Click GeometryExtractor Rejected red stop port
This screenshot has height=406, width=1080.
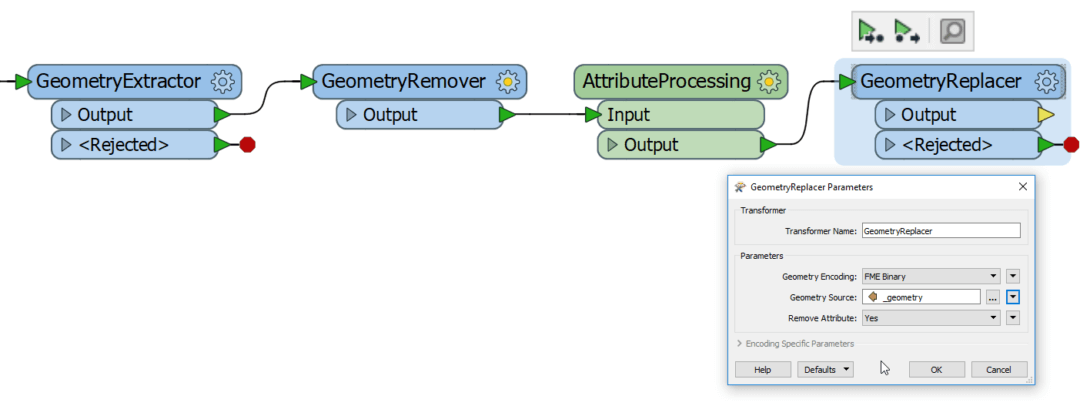point(247,145)
